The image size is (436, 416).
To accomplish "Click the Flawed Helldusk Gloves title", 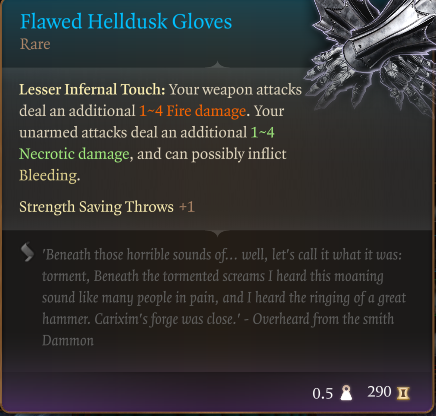I will (126, 22).
